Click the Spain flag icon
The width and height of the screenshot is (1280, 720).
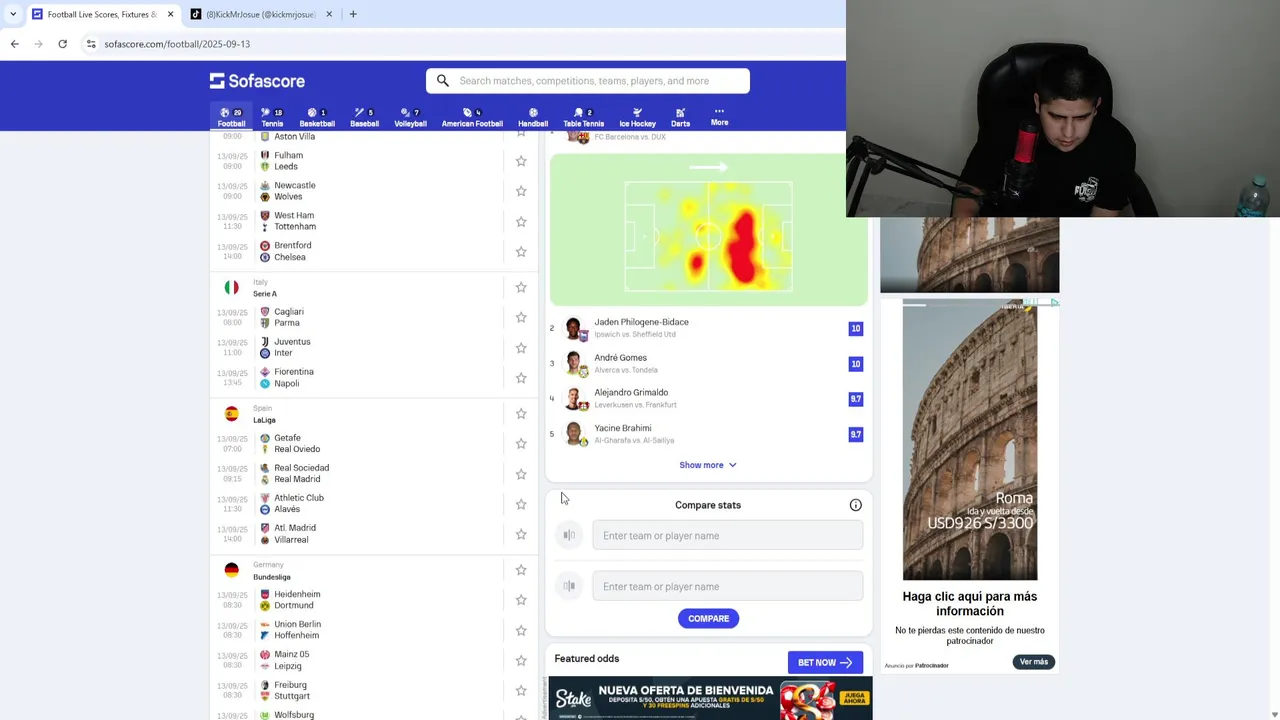tap(232, 413)
